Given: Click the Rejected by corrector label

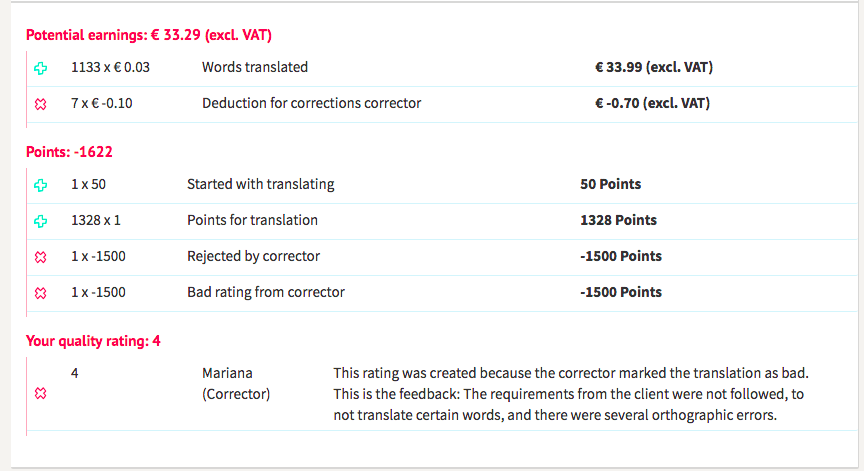Looking at the screenshot, I should point(253,256).
